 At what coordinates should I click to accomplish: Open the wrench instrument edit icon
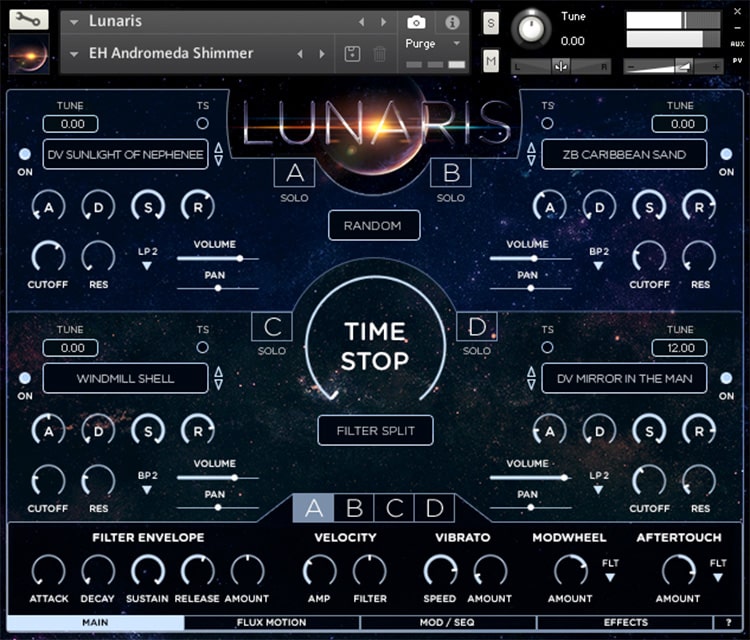pyautogui.click(x=29, y=19)
